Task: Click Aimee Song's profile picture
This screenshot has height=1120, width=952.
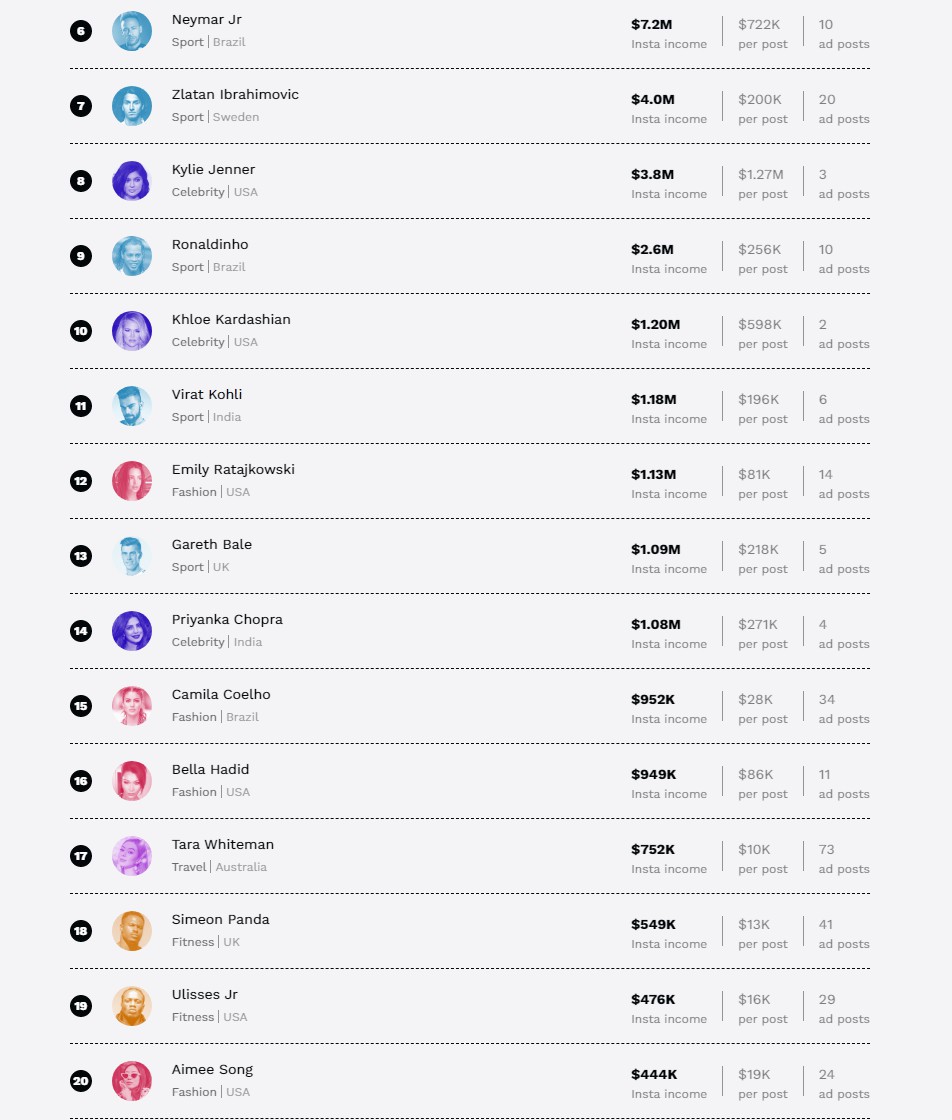Action: point(132,1081)
